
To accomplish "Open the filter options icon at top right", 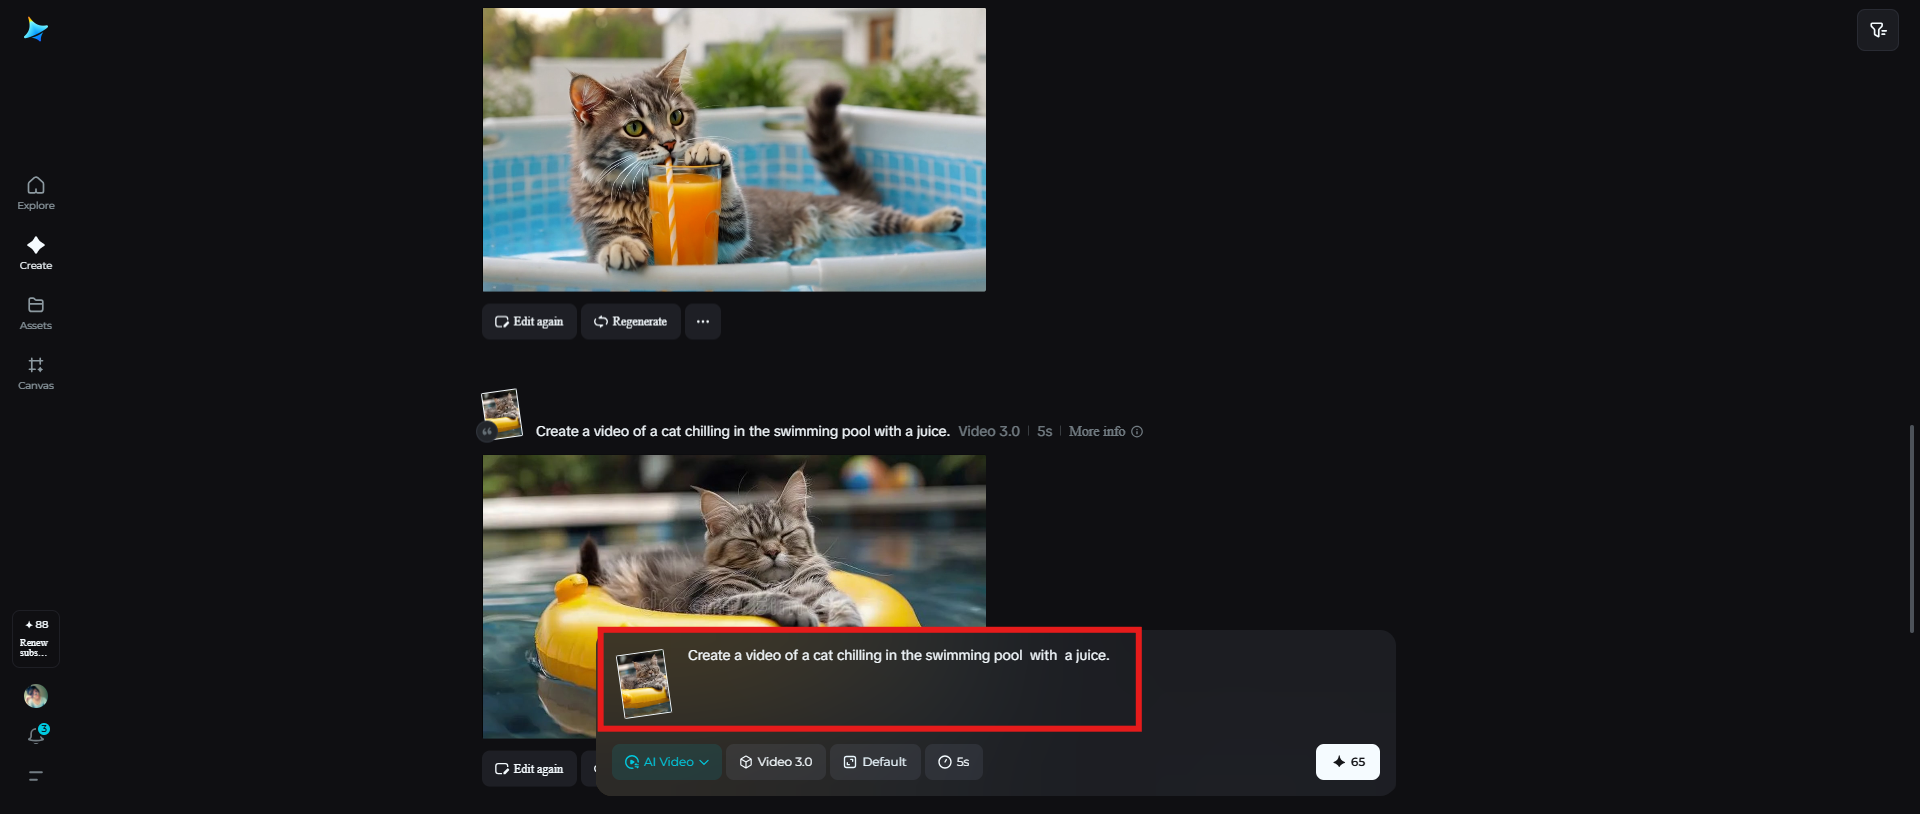I will click(1878, 30).
